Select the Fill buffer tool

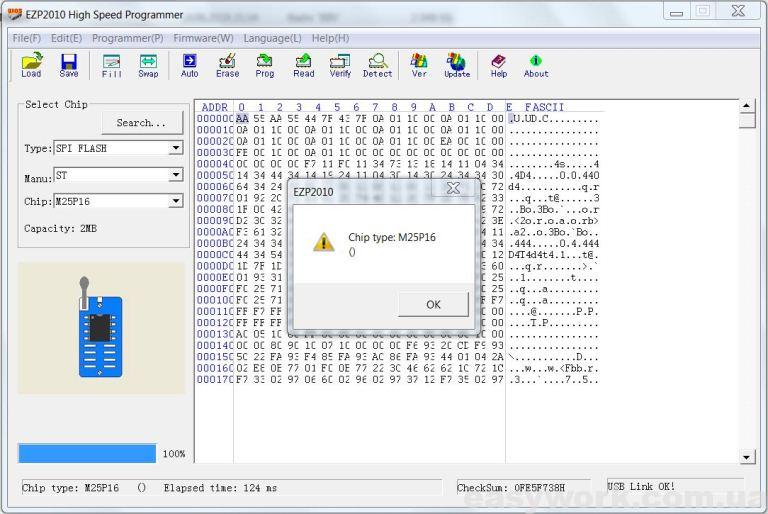pos(112,65)
